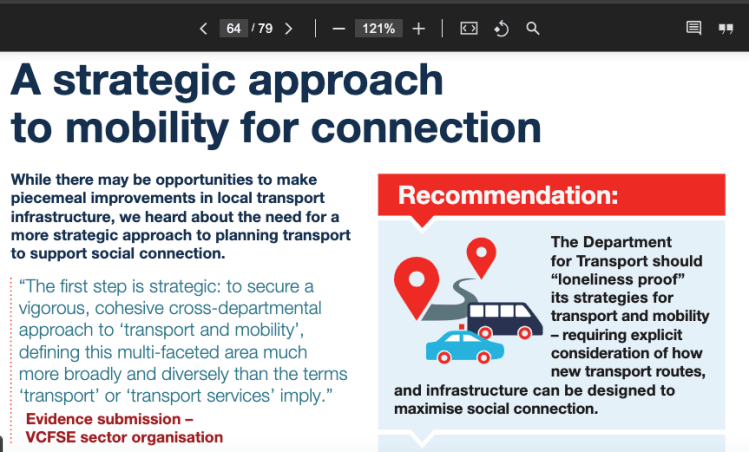Open the search magnifier tool

[x=533, y=28]
